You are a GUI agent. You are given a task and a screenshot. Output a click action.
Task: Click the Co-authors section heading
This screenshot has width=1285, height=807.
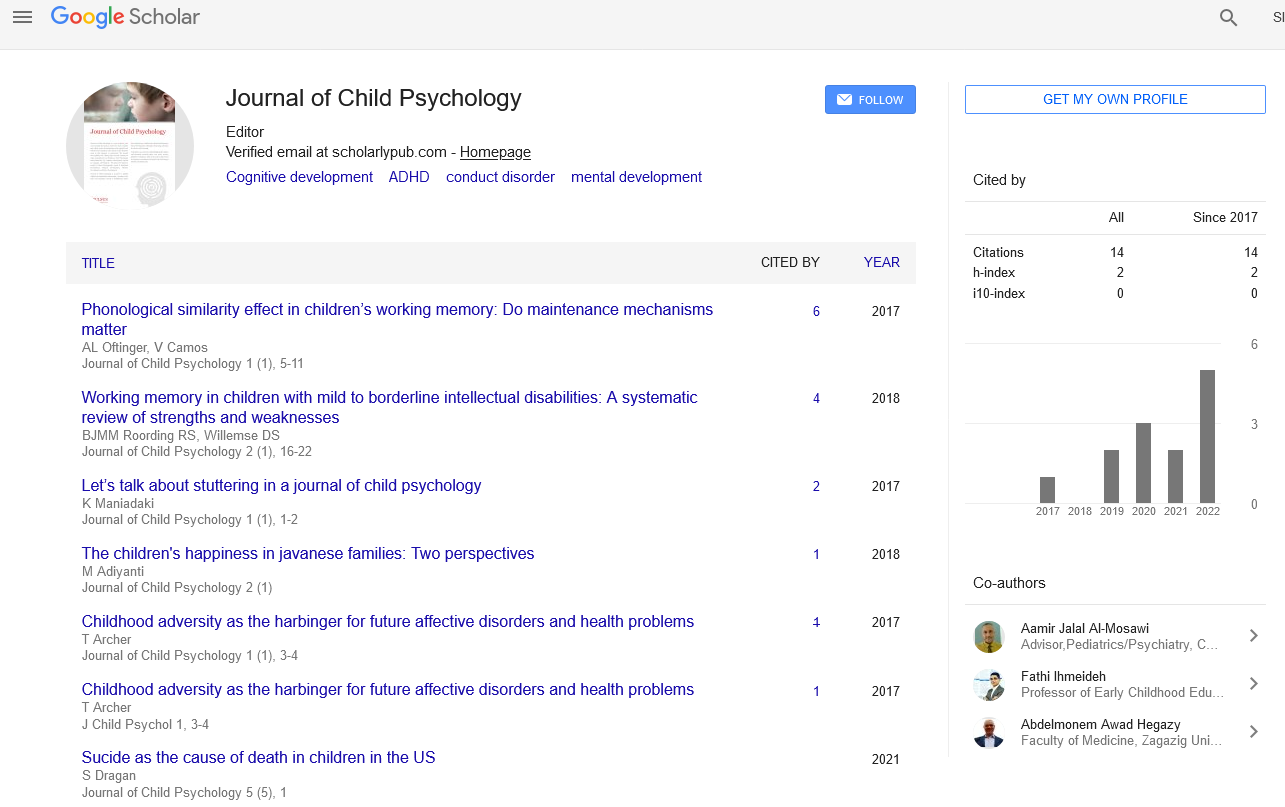(x=1009, y=582)
